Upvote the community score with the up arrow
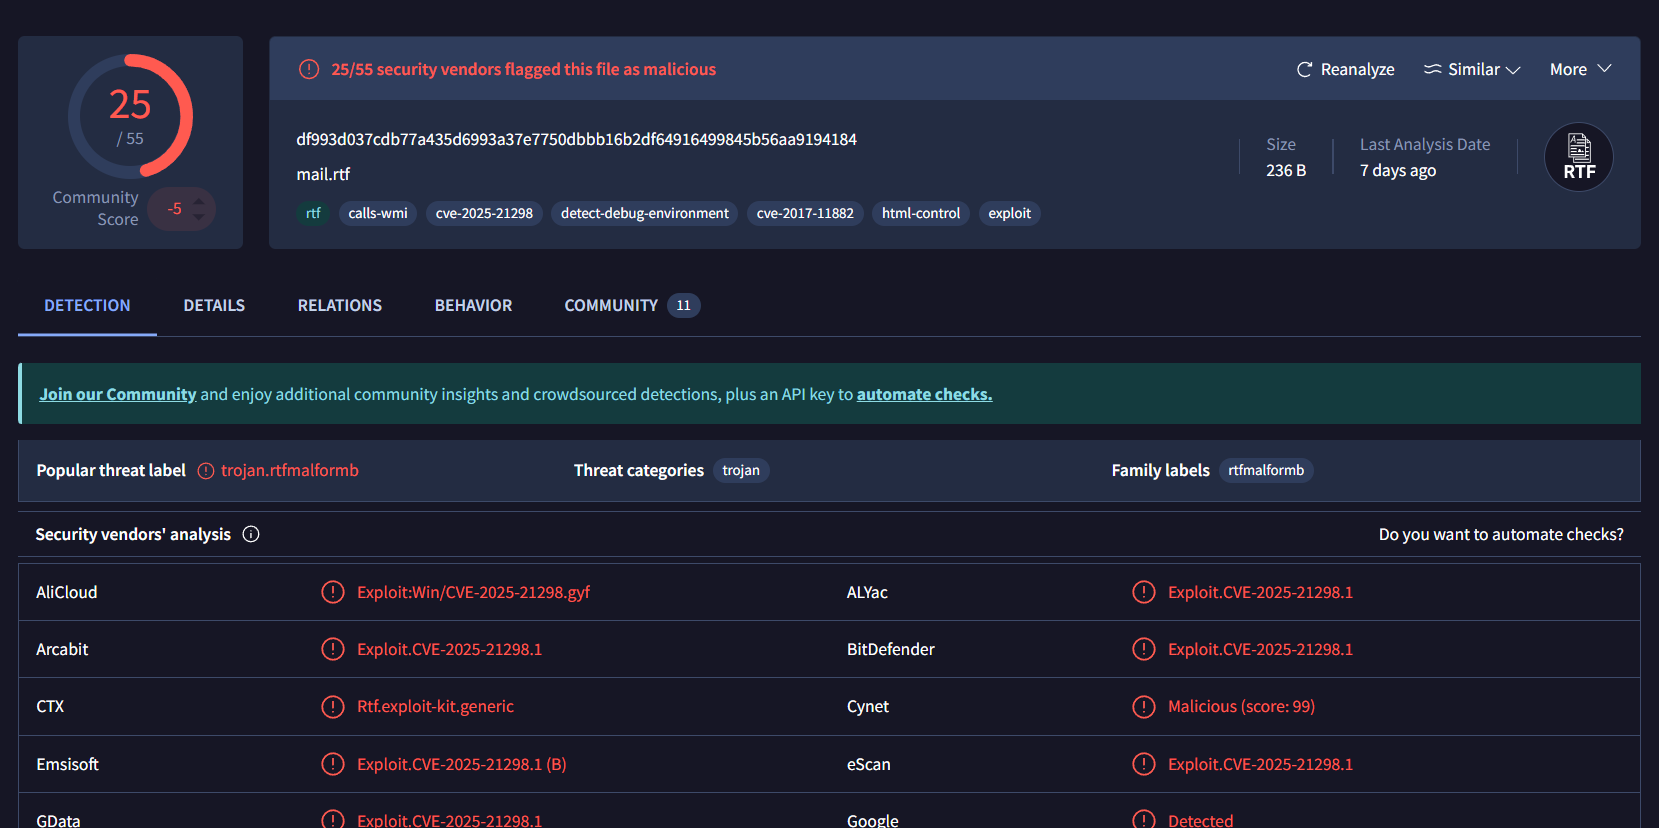1659x828 pixels. tap(199, 201)
